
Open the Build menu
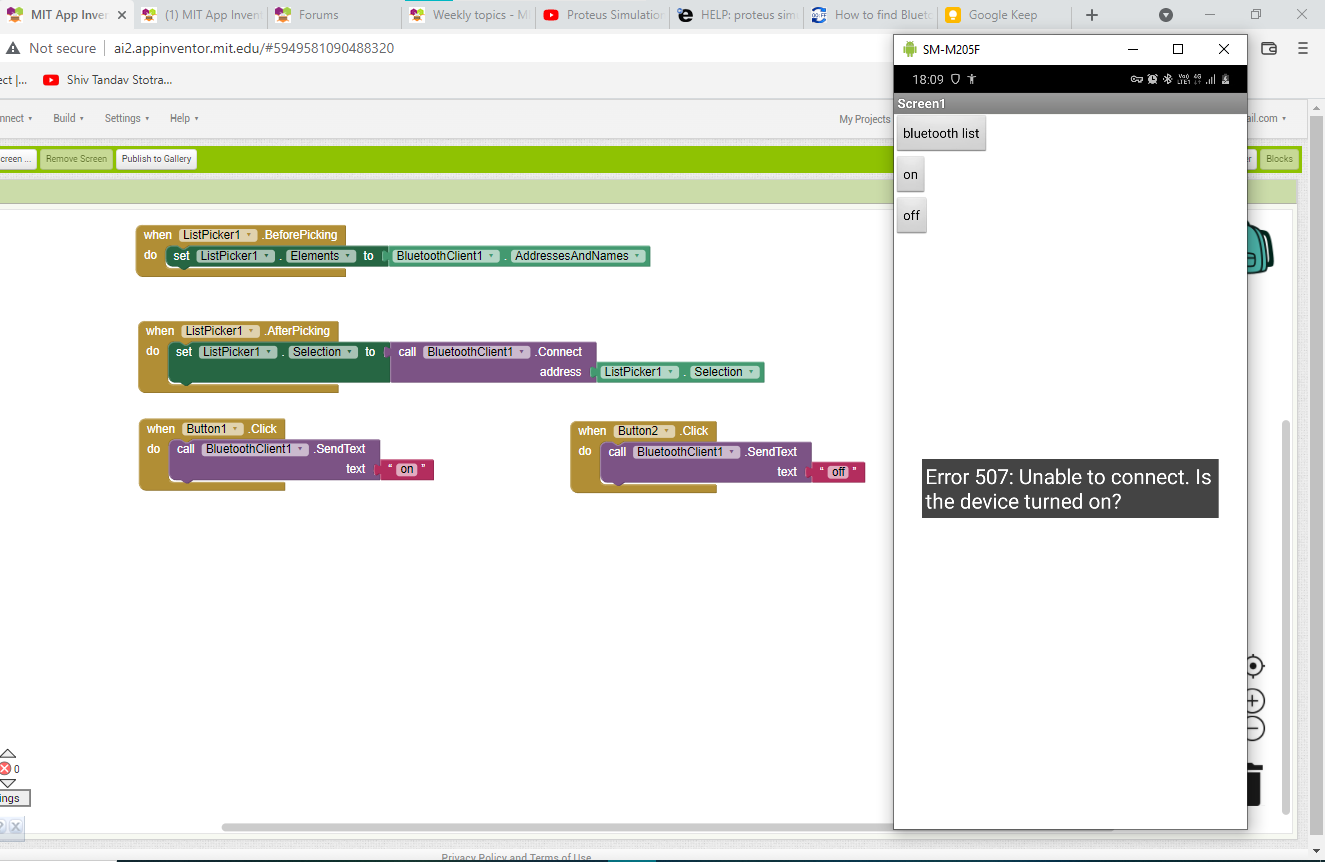pos(70,118)
